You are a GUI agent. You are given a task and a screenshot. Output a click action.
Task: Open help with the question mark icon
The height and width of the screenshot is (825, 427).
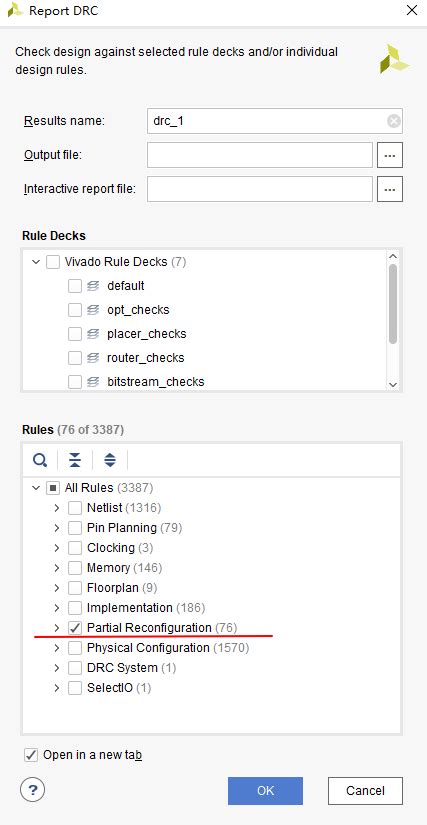point(33,790)
